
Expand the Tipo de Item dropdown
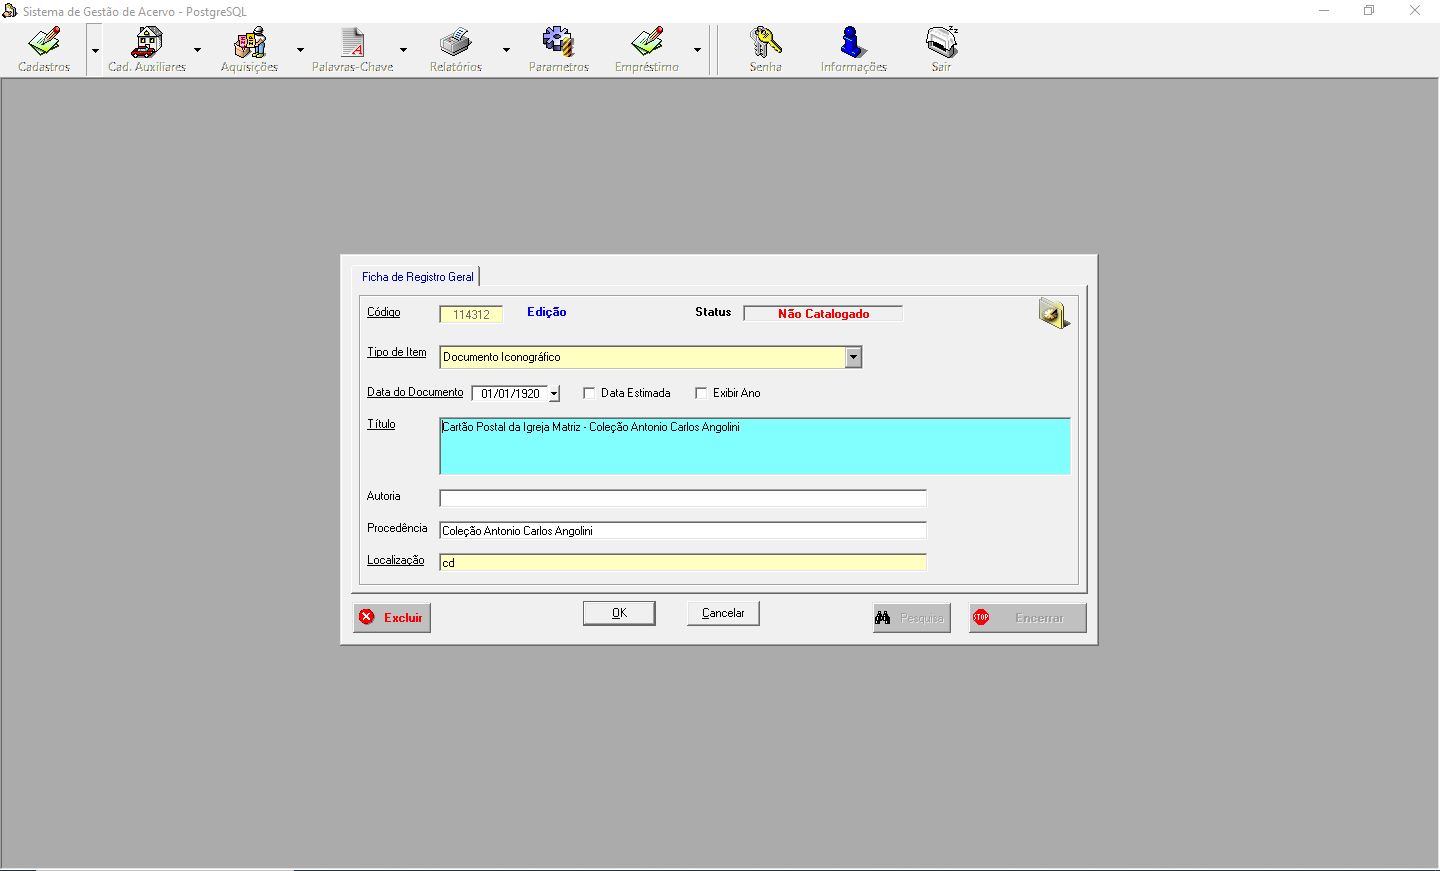853,357
